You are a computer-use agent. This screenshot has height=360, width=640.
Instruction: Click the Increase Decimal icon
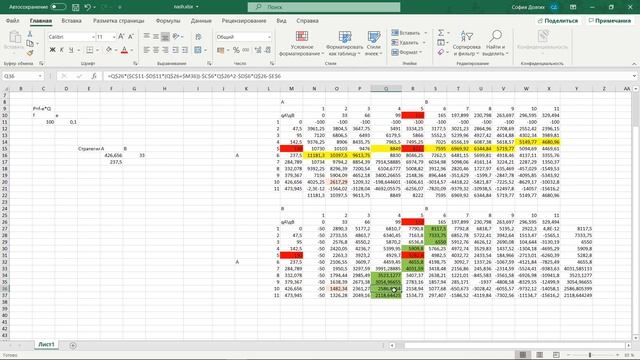coord(258,50)
